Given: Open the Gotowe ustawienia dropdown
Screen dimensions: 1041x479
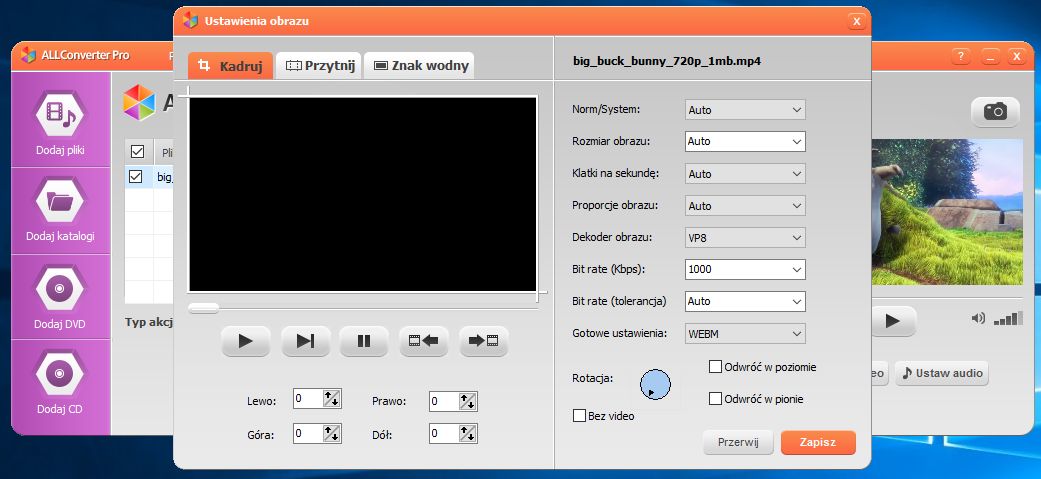Looking at the screenshot, I should click(x=745, y=333).
